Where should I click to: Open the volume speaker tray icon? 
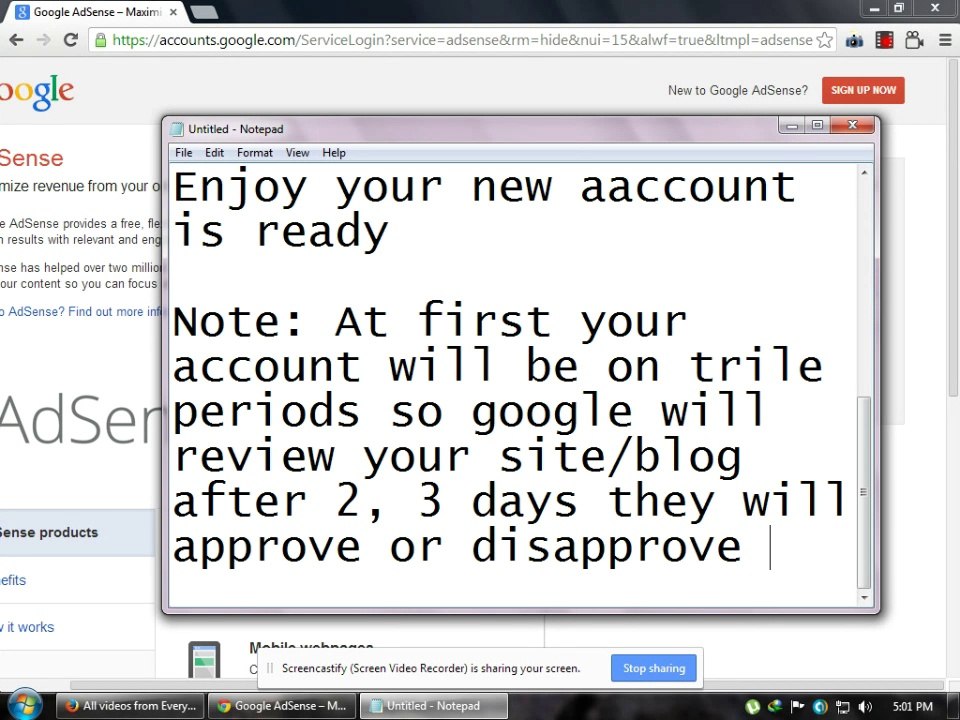[865, 707]
